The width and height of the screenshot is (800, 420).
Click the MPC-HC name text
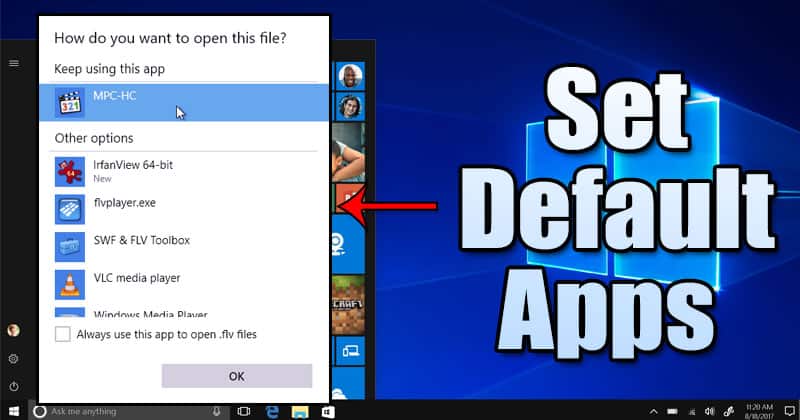click(x=115, y=95)
